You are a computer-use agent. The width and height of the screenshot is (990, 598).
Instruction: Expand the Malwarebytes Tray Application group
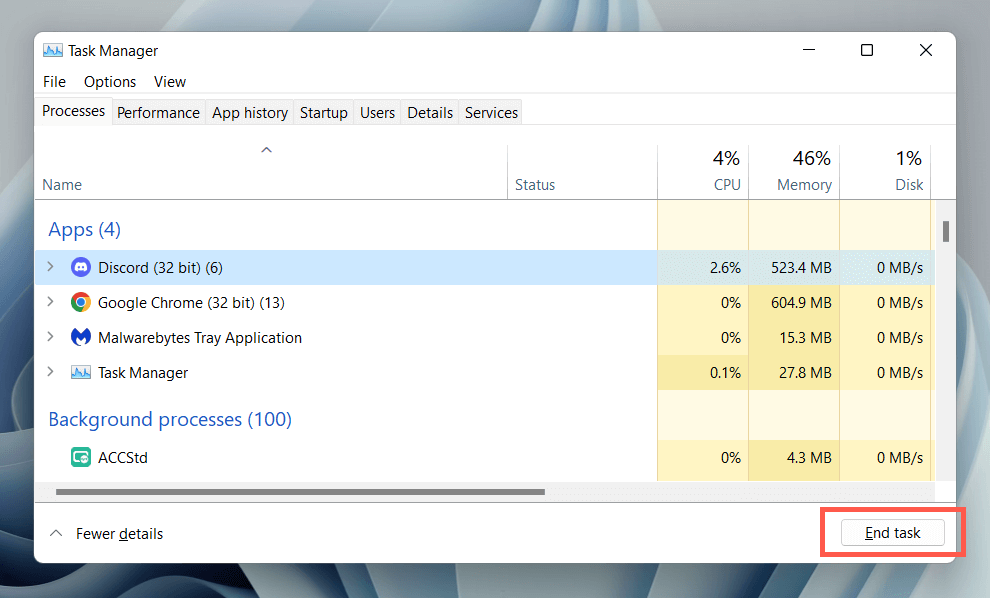point(51,337)
